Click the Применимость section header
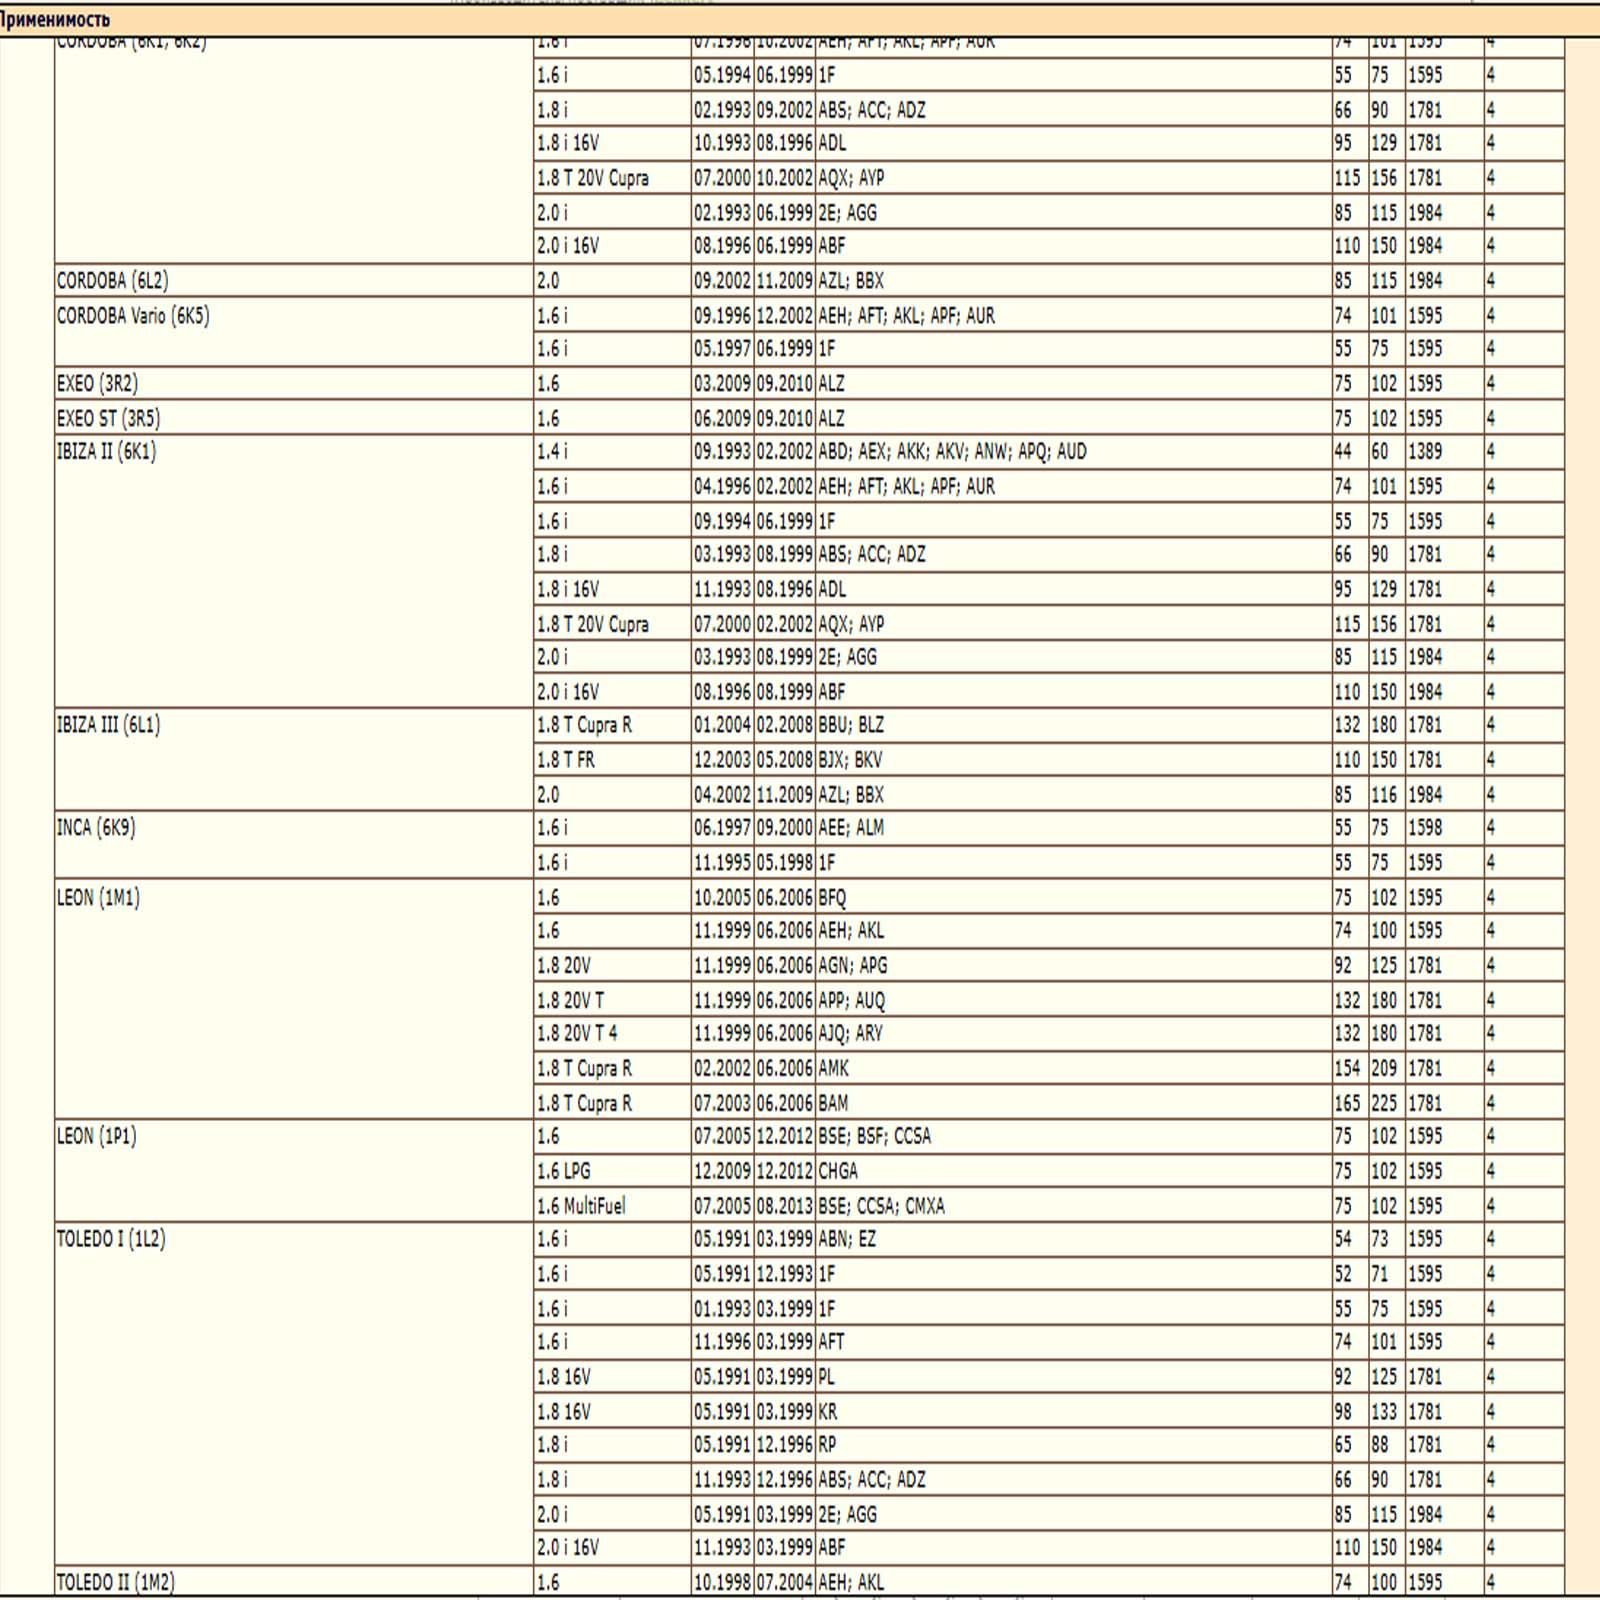Viewport: 1600px width, 1600px height. tap(55, 20)
